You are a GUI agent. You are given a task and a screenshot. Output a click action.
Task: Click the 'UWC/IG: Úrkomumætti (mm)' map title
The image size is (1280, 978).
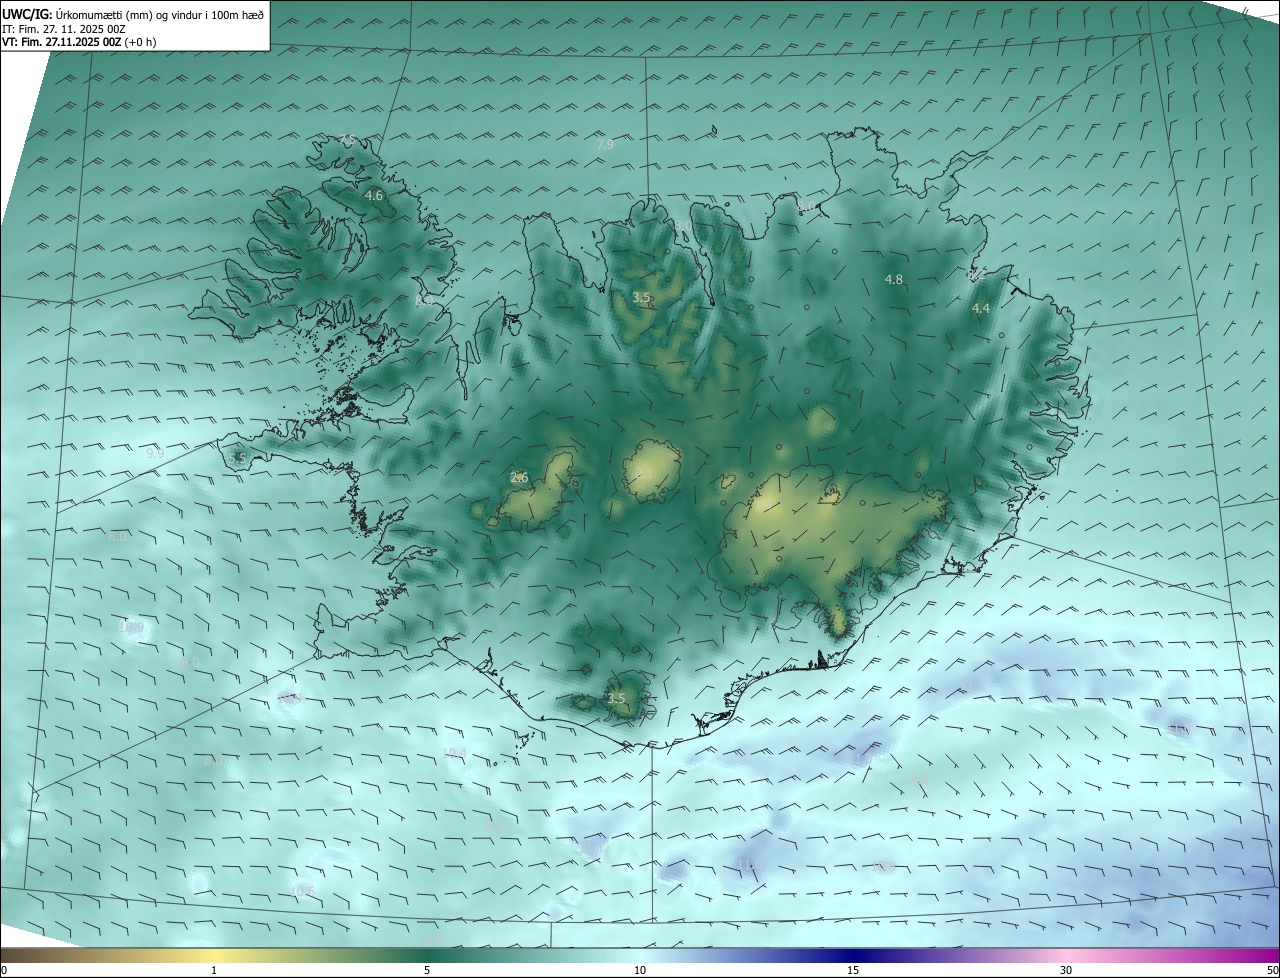point(133,13)
